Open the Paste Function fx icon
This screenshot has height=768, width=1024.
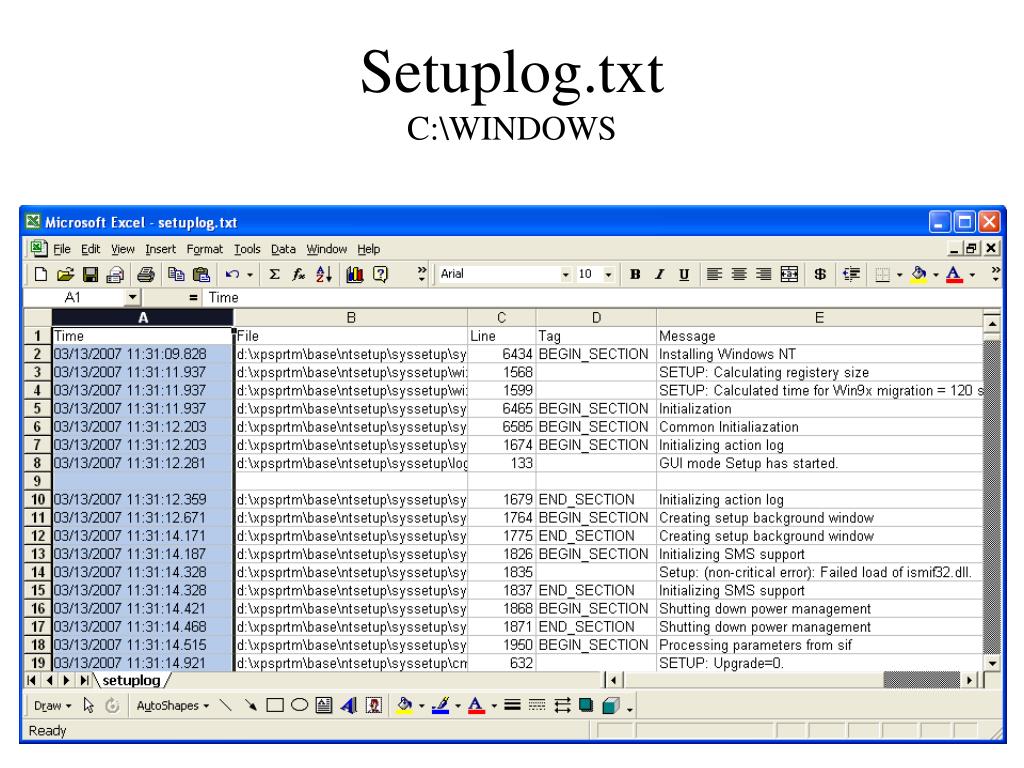(298, 274)
